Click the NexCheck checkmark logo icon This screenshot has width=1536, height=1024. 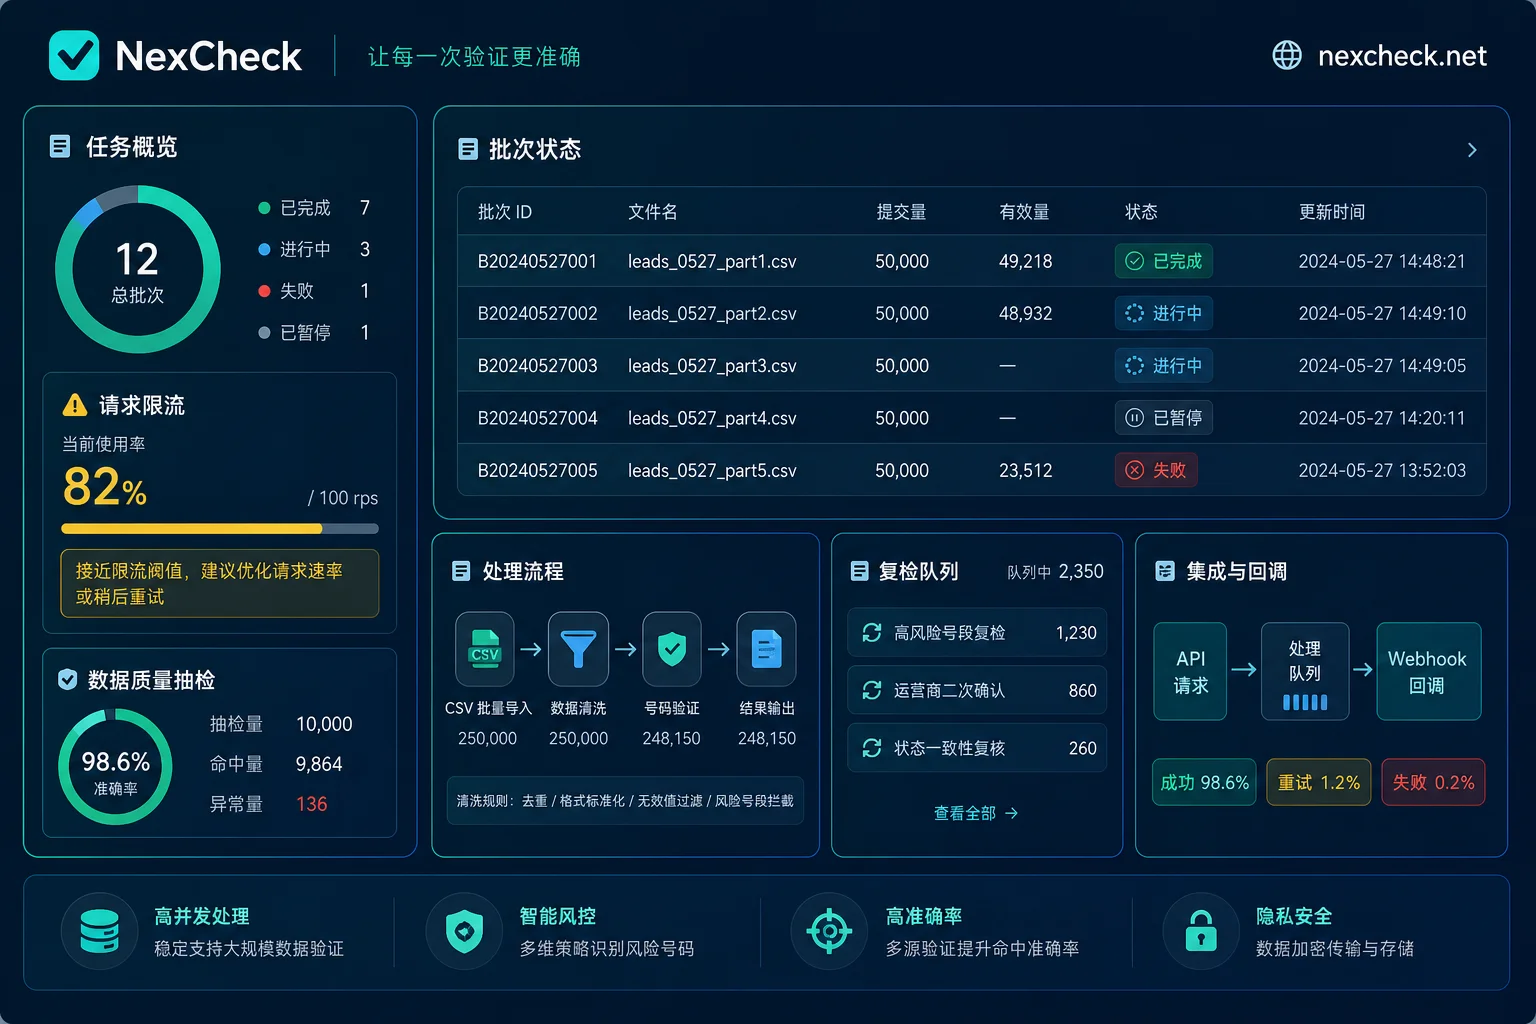tap(74, 55)
